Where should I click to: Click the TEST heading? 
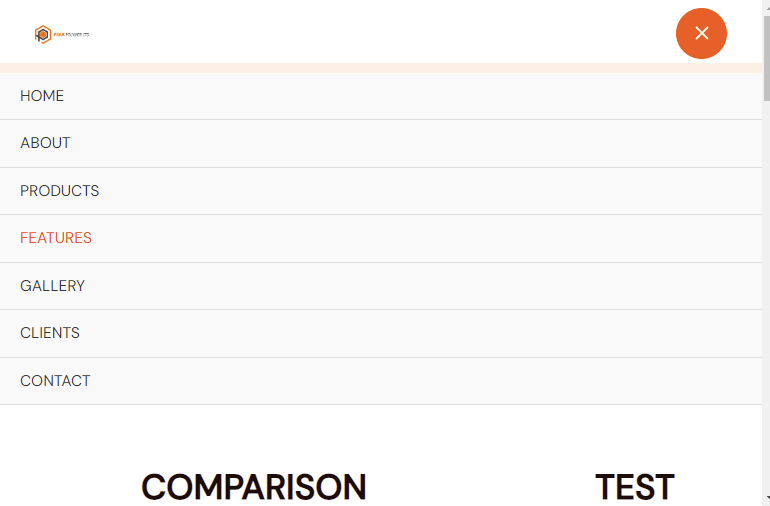634,487
